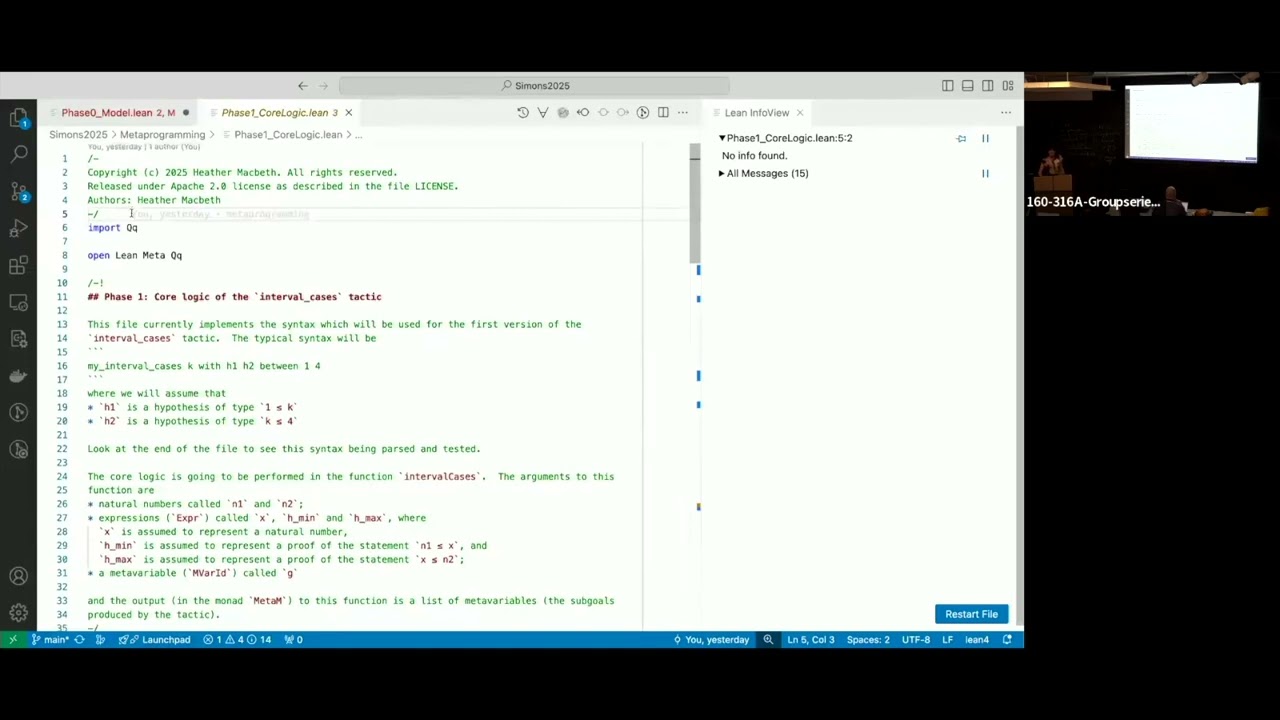Switch to the Phase1_CoreLogic.lean tab

pyautogui.click(x=279, y=113)
